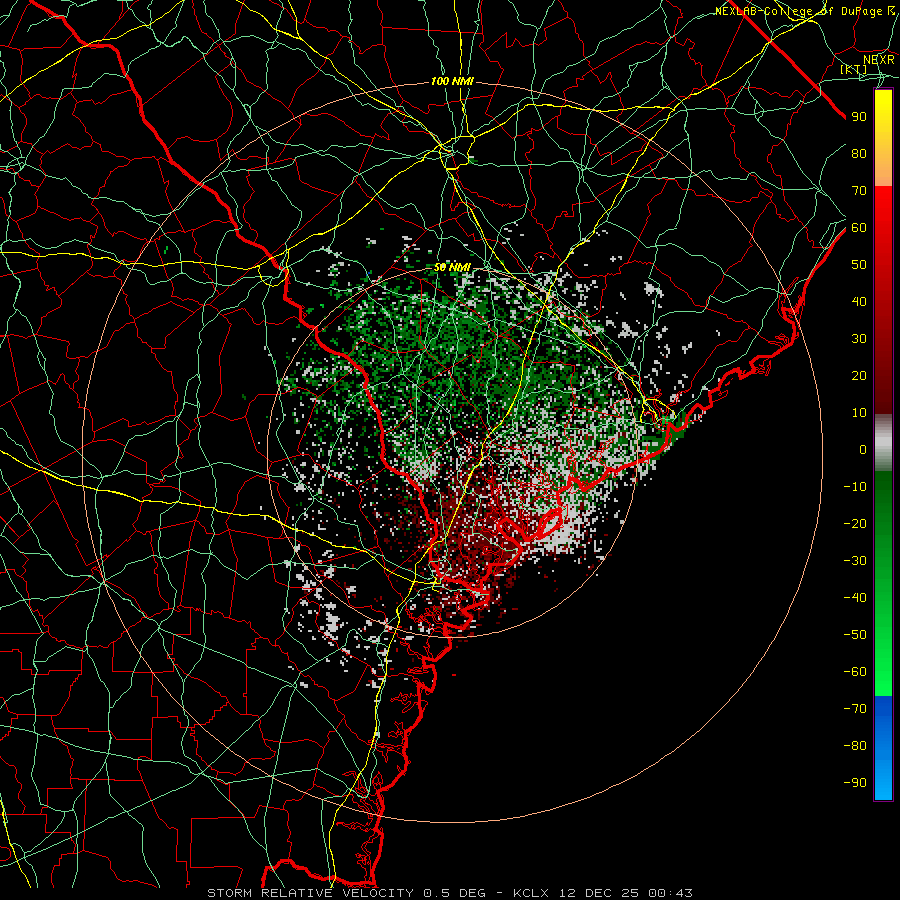900x900 pixels.
Task: Click the 50 NMI range ring label
Action: [x=452, y=267]
